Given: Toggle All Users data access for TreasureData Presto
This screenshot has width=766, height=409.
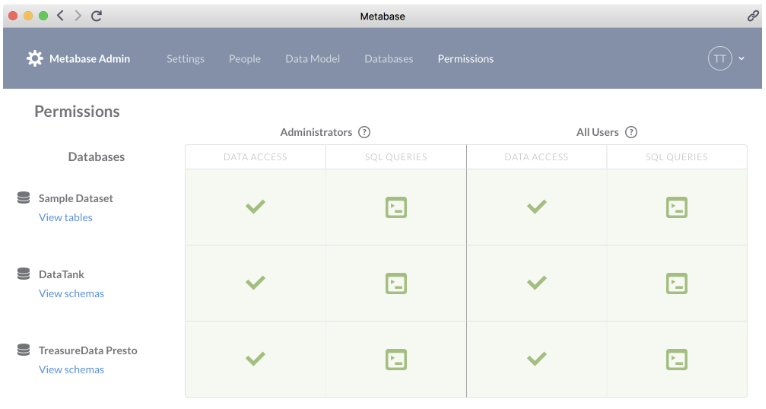Looking at the screenshot, I should (x=537, y=359).
